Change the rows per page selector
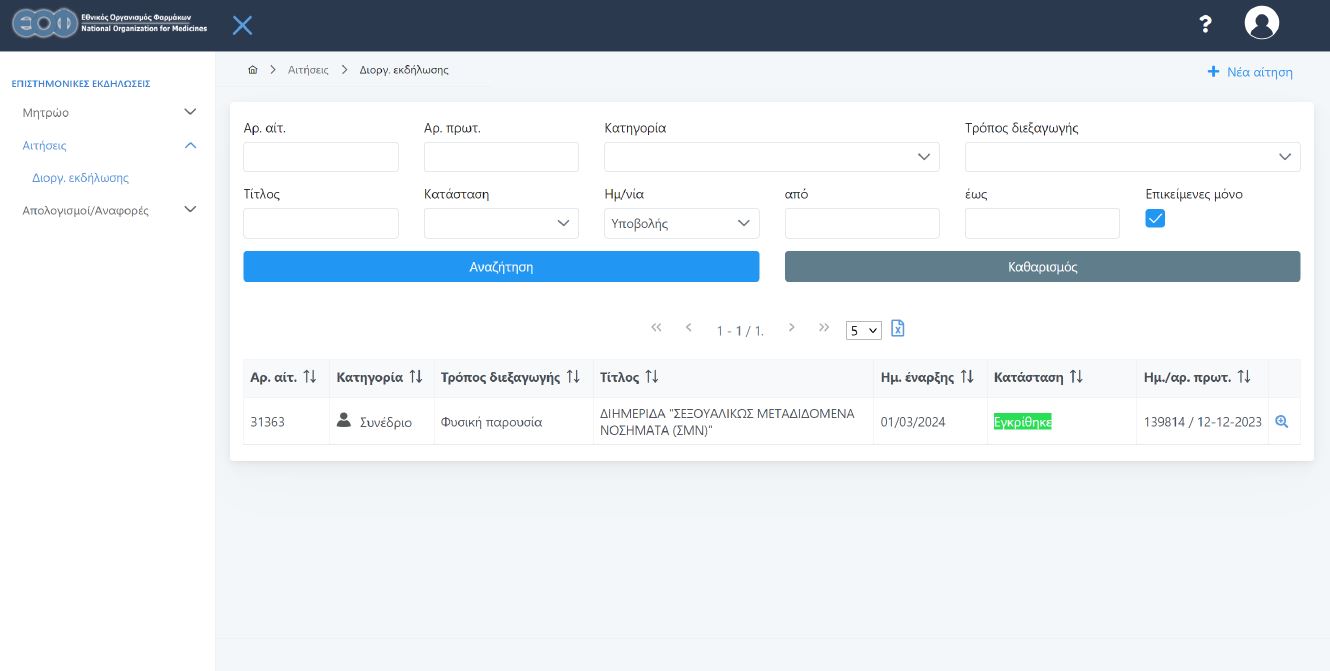Viewport: 1330px width, 671px height. click(863, 330)
